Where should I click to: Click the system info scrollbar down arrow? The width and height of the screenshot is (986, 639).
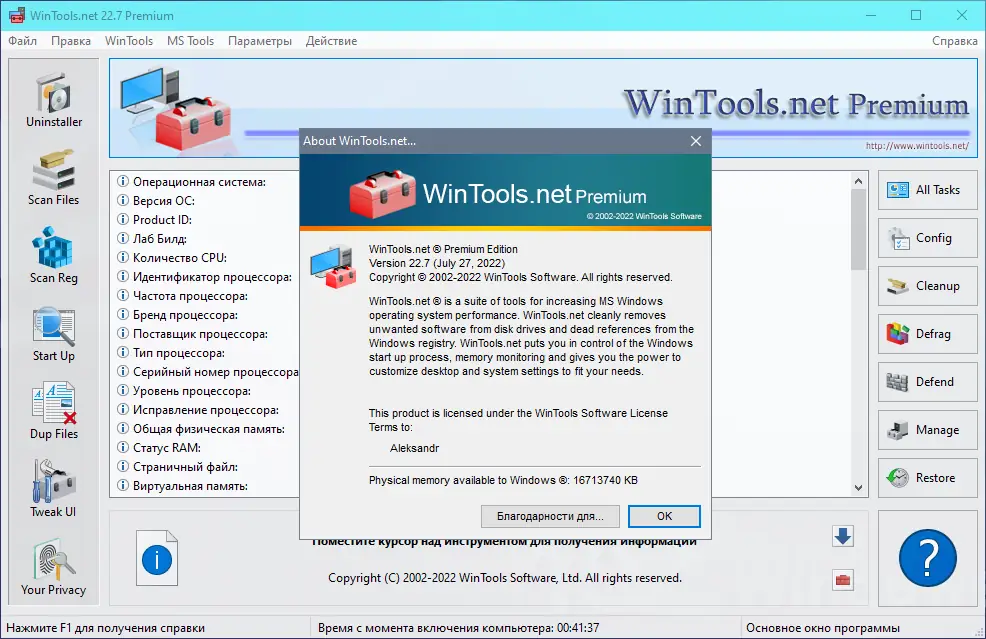tap(858, 487)
